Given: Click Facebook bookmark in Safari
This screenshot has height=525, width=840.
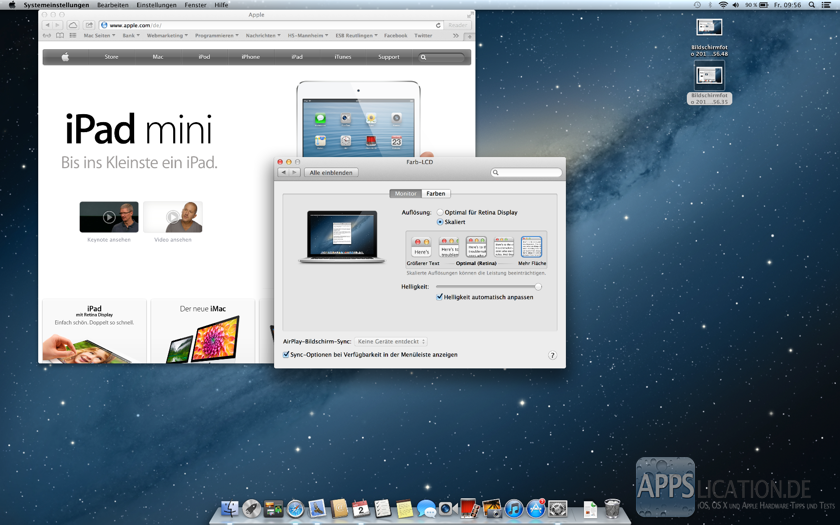Looking at the screenshot, I should click(x=395, y=35).
